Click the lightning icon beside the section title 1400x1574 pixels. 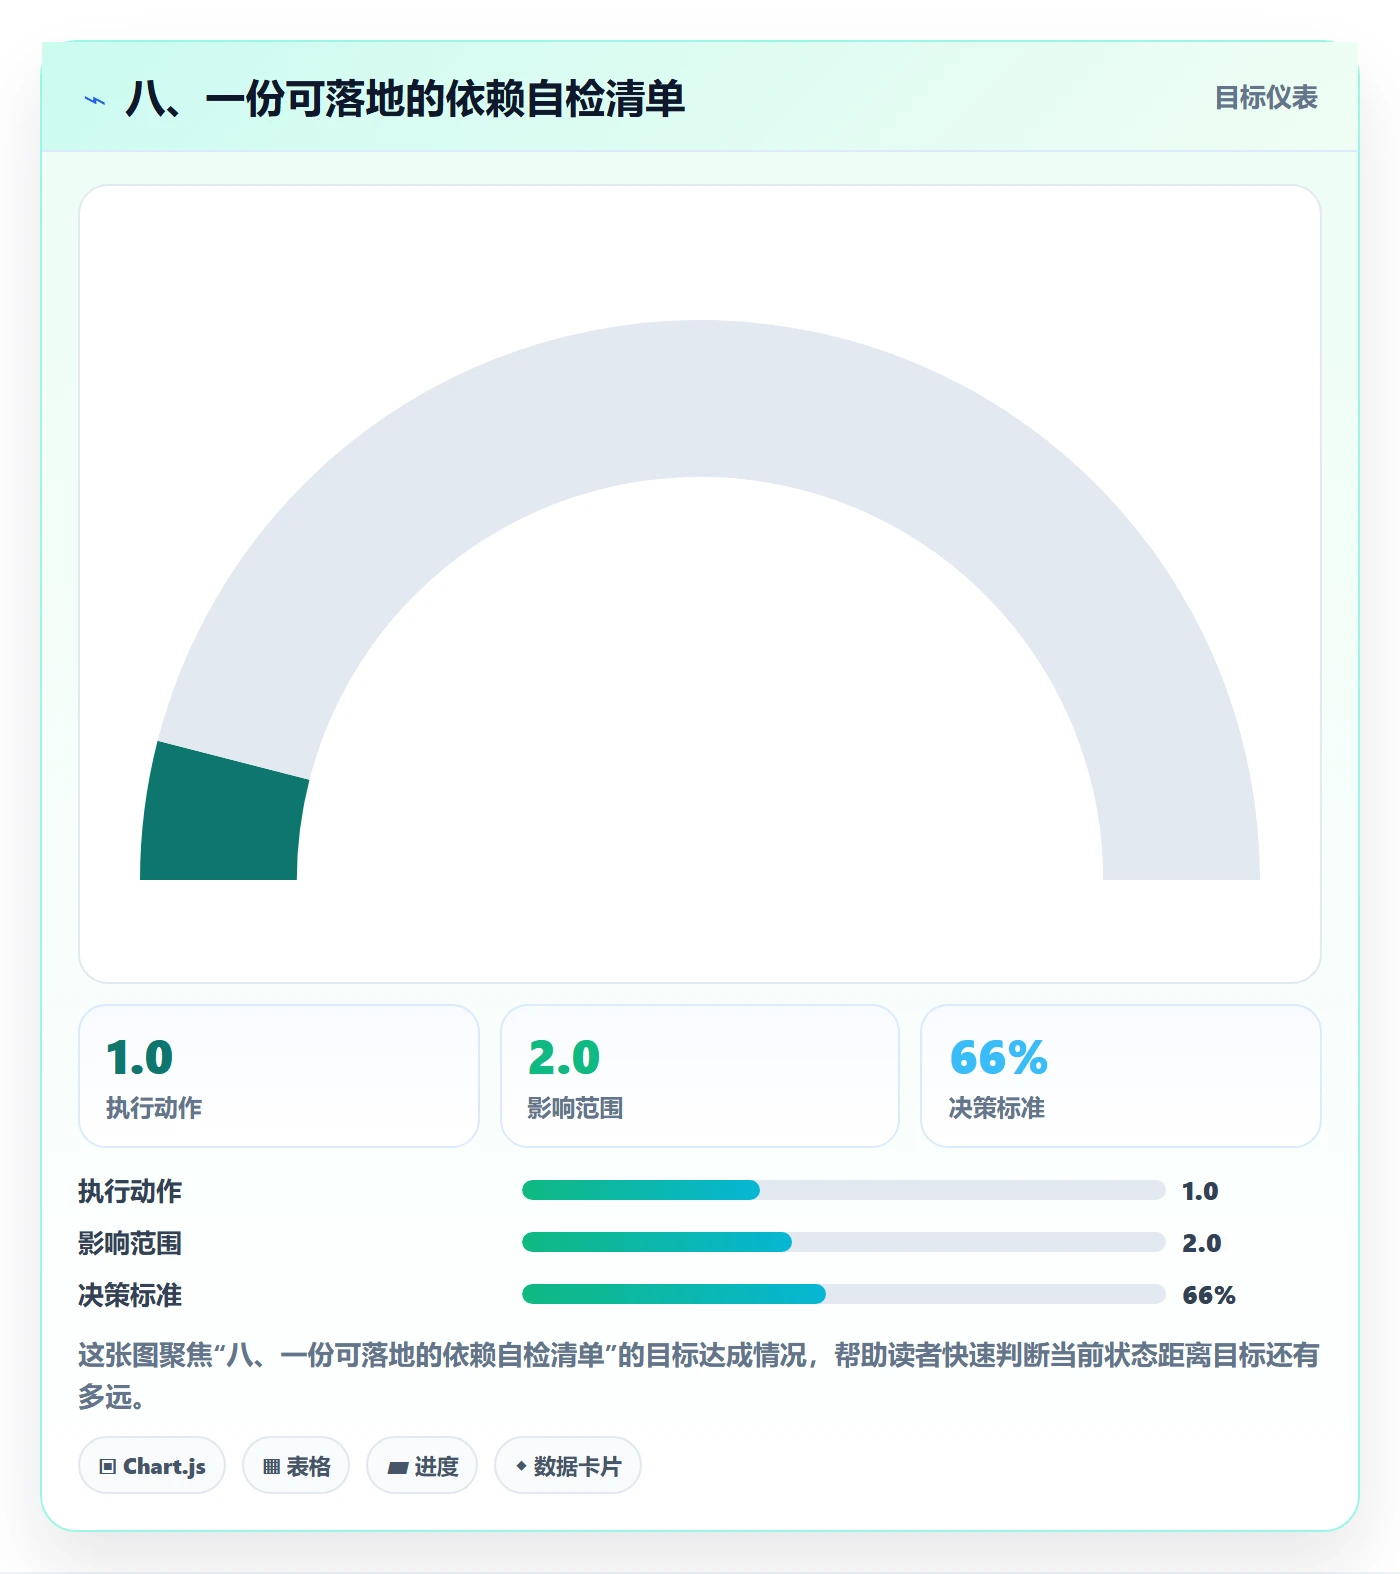95,100
